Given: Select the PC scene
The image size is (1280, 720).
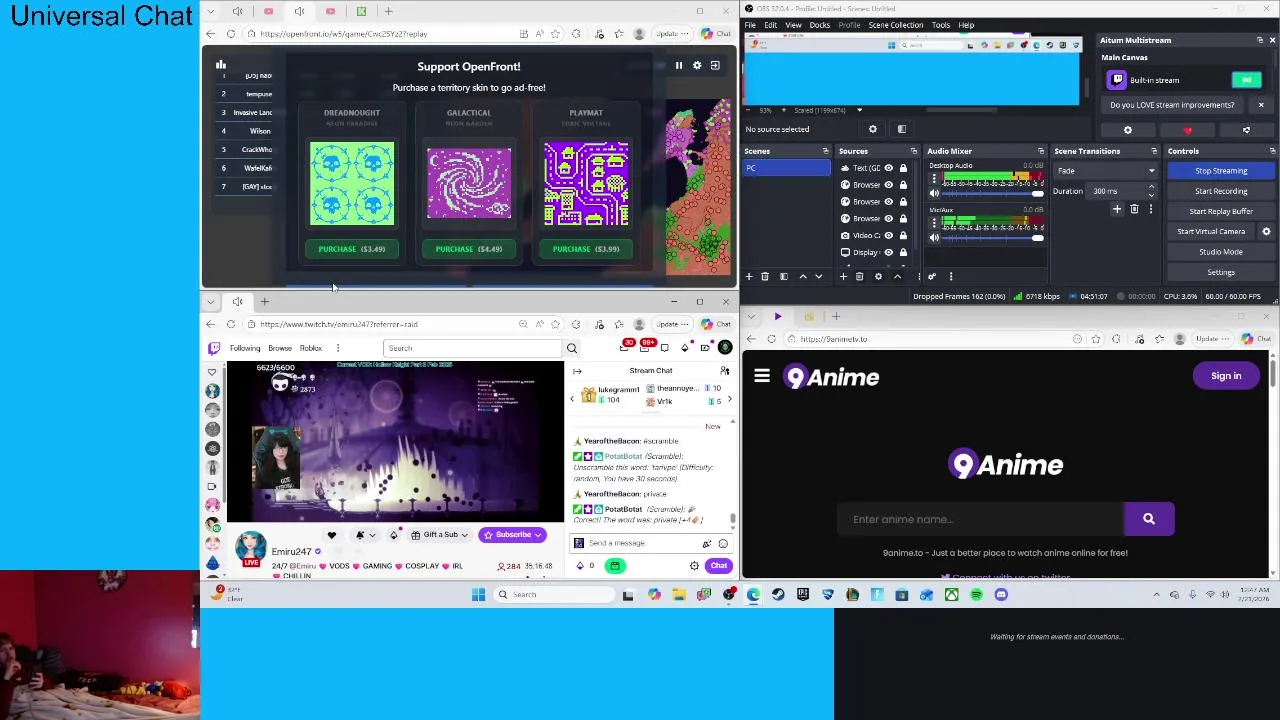Looking at the screenshot, I should click(786, 168).
